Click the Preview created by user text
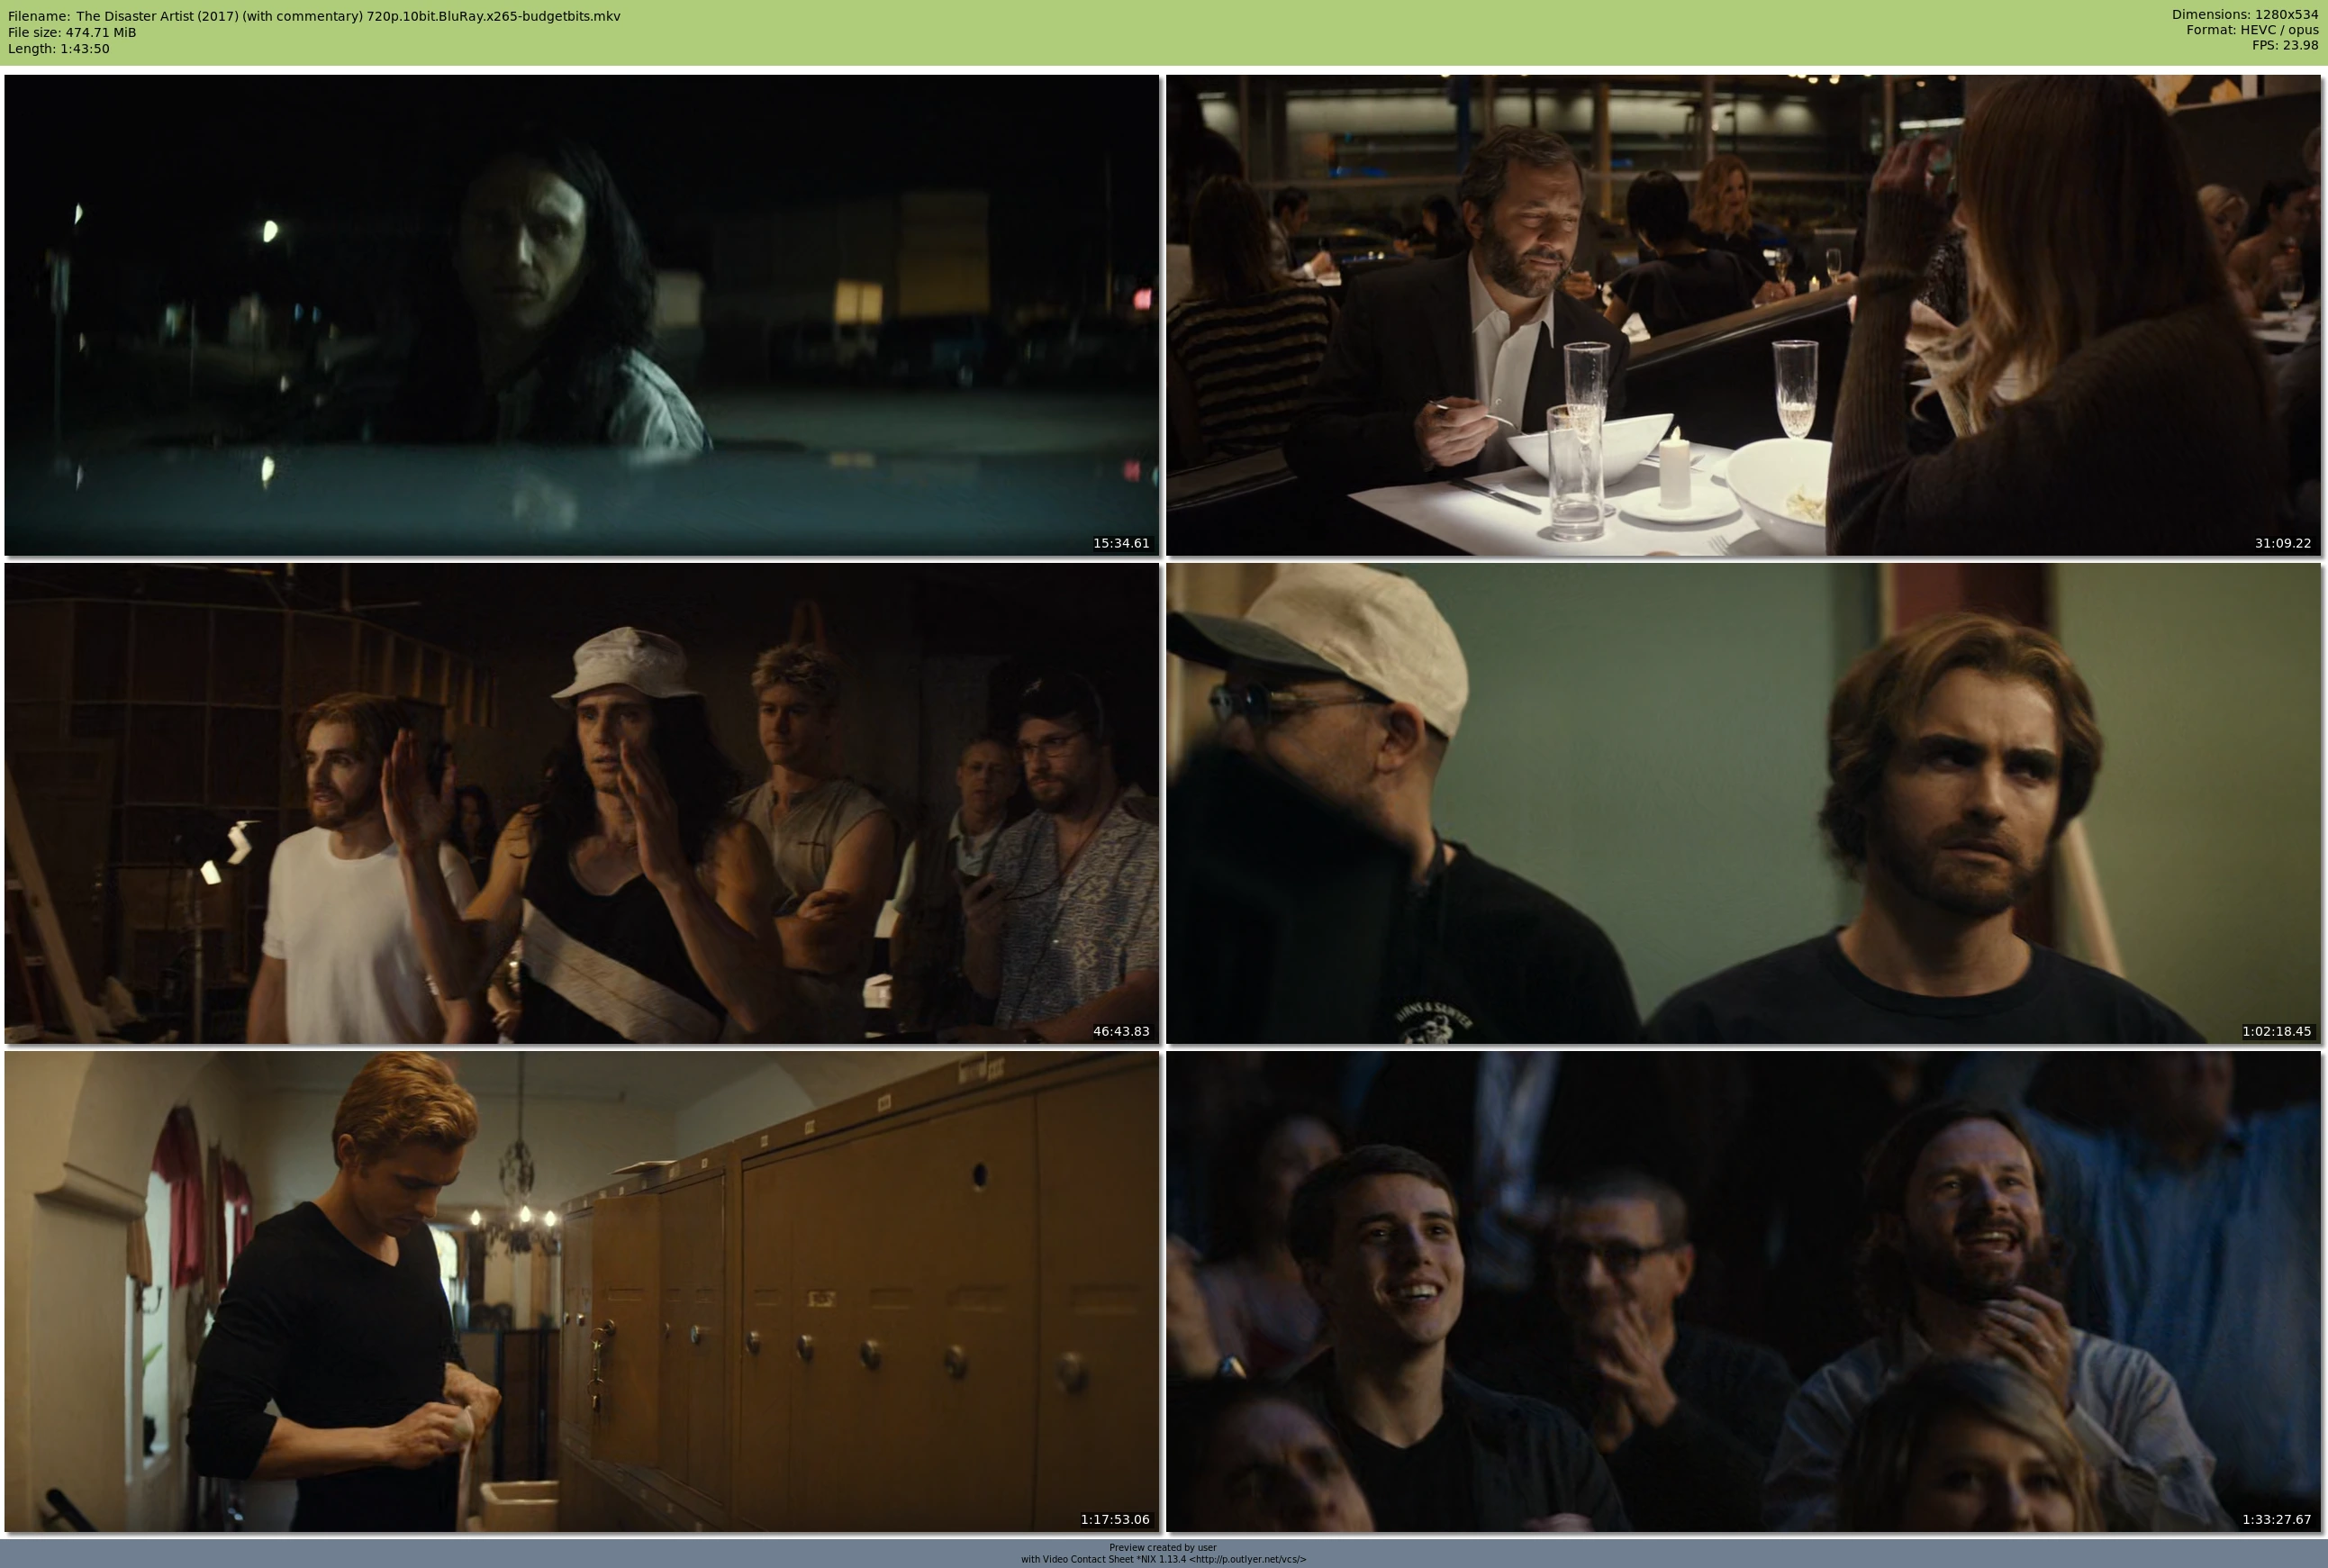 coord(1162,1547)
